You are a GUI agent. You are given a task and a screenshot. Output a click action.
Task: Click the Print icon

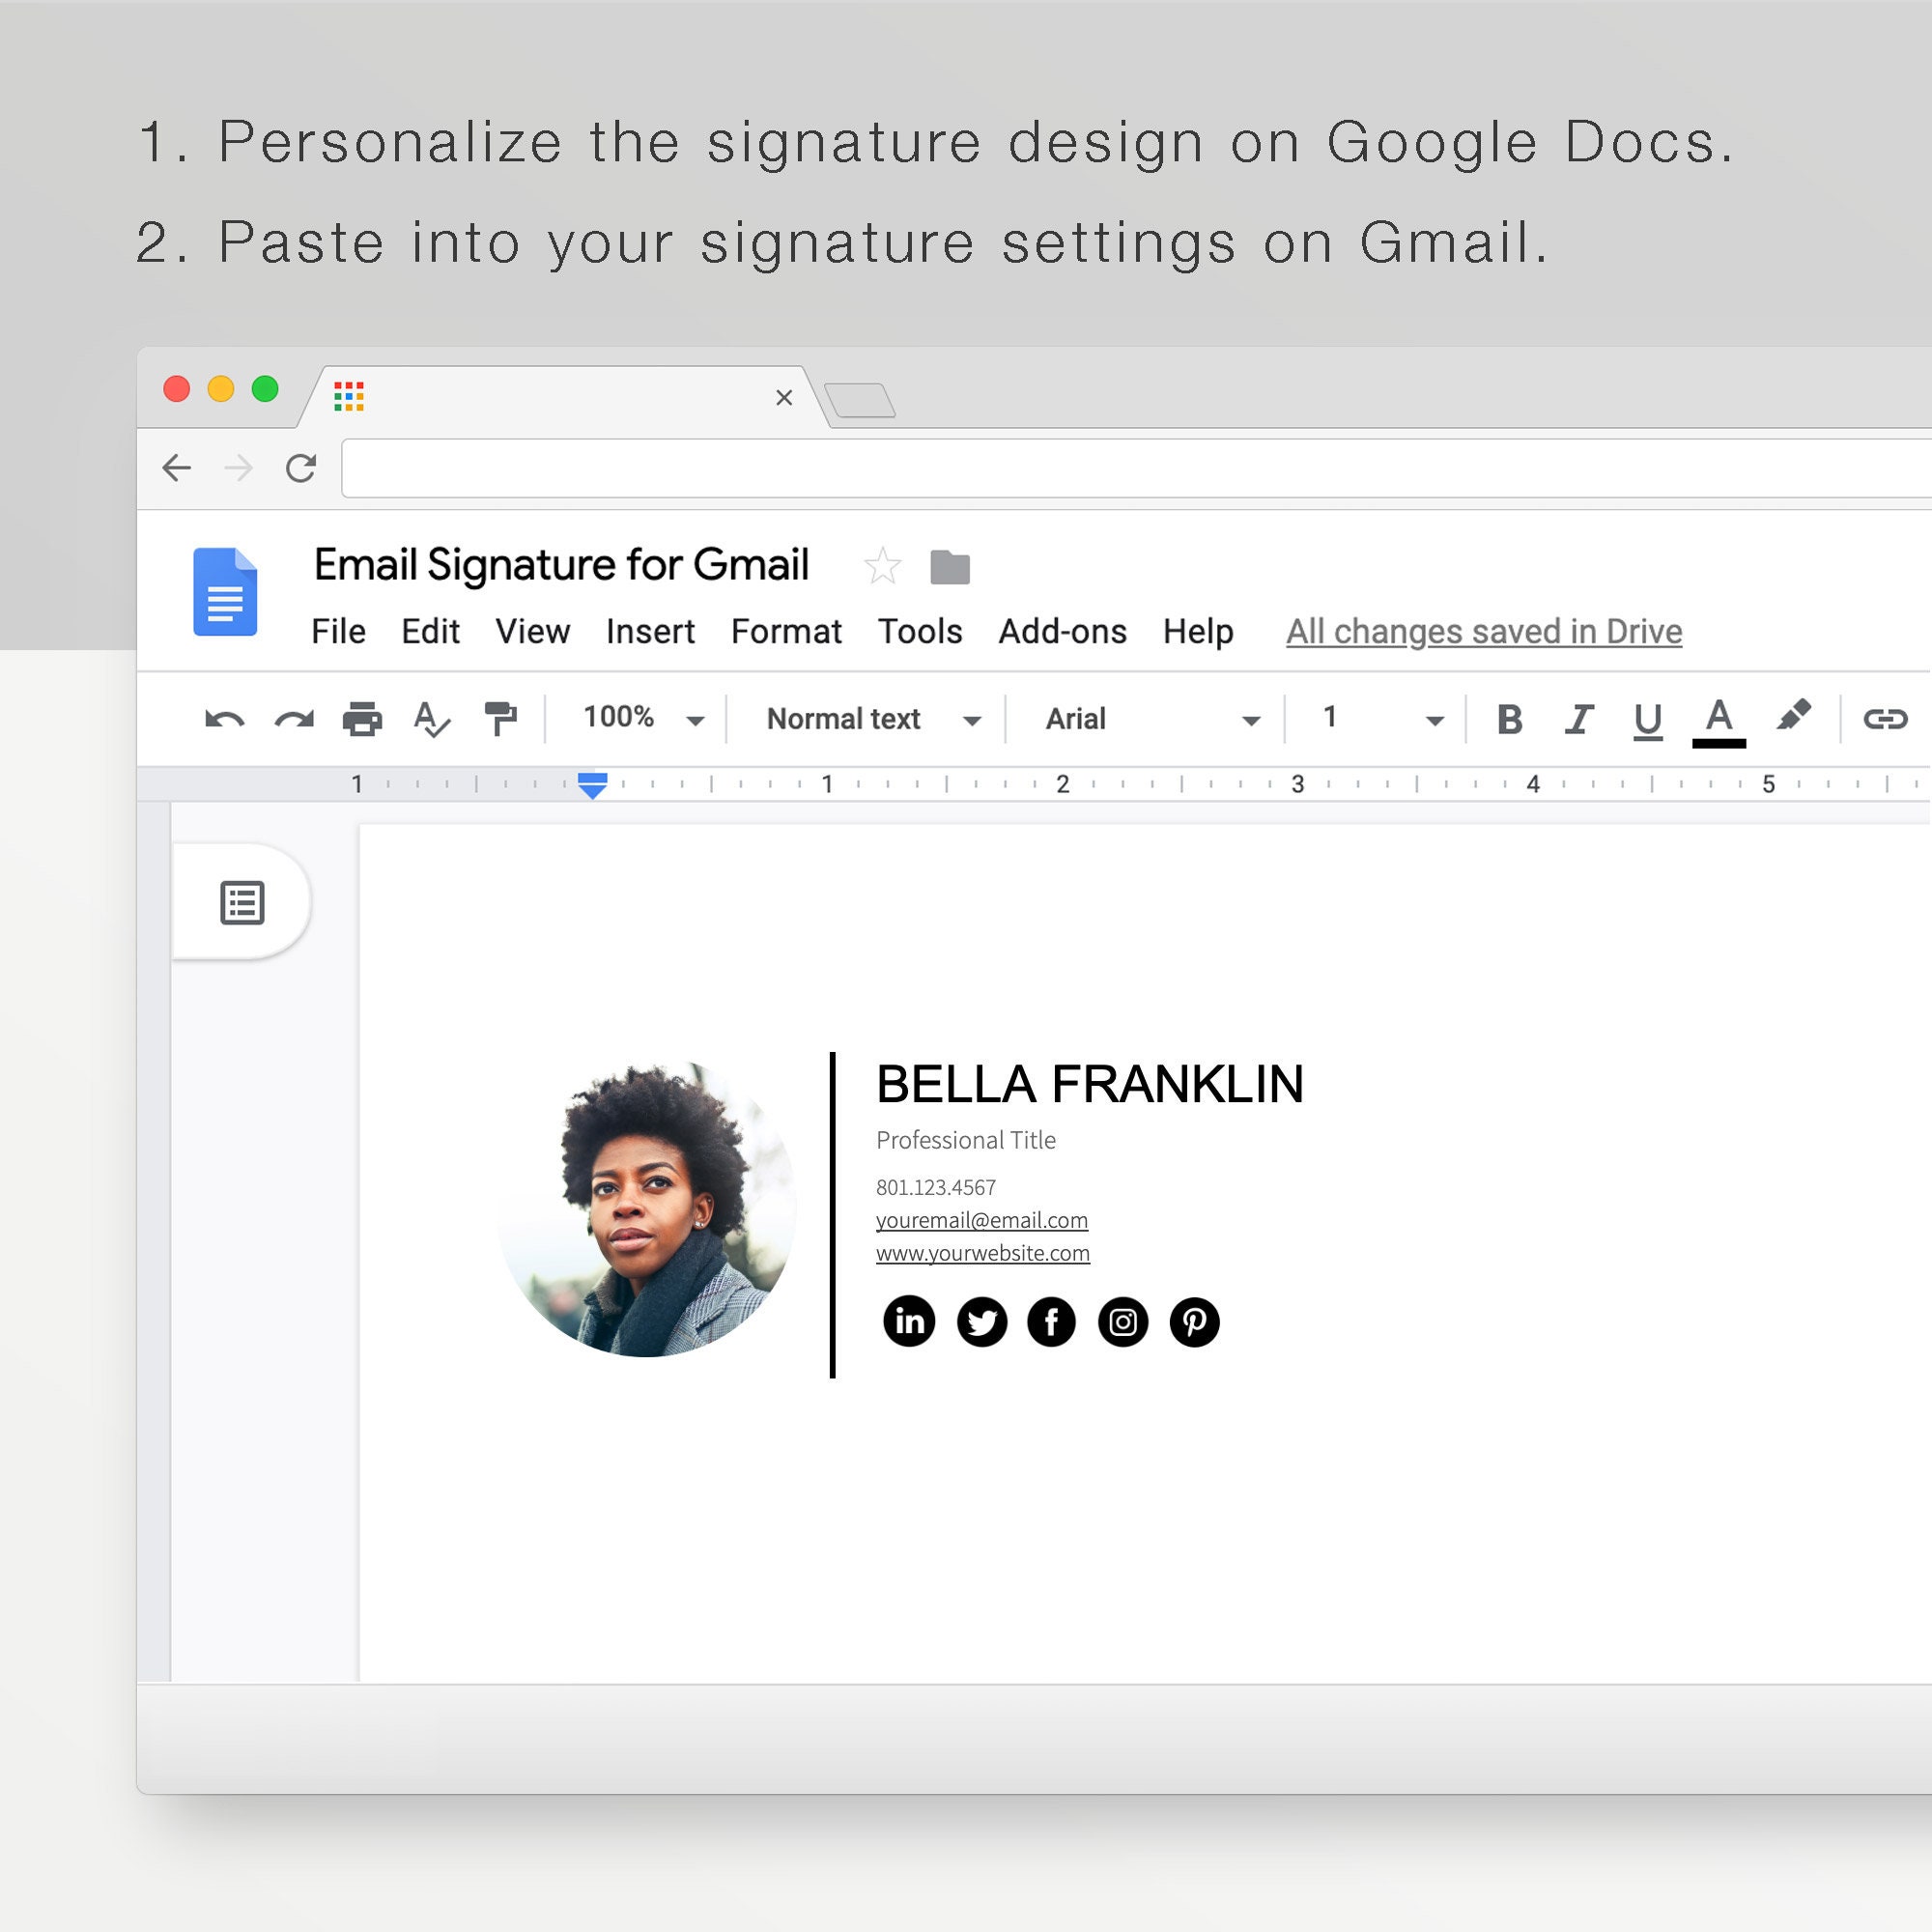pyautogui.click(x=363, y=718)
